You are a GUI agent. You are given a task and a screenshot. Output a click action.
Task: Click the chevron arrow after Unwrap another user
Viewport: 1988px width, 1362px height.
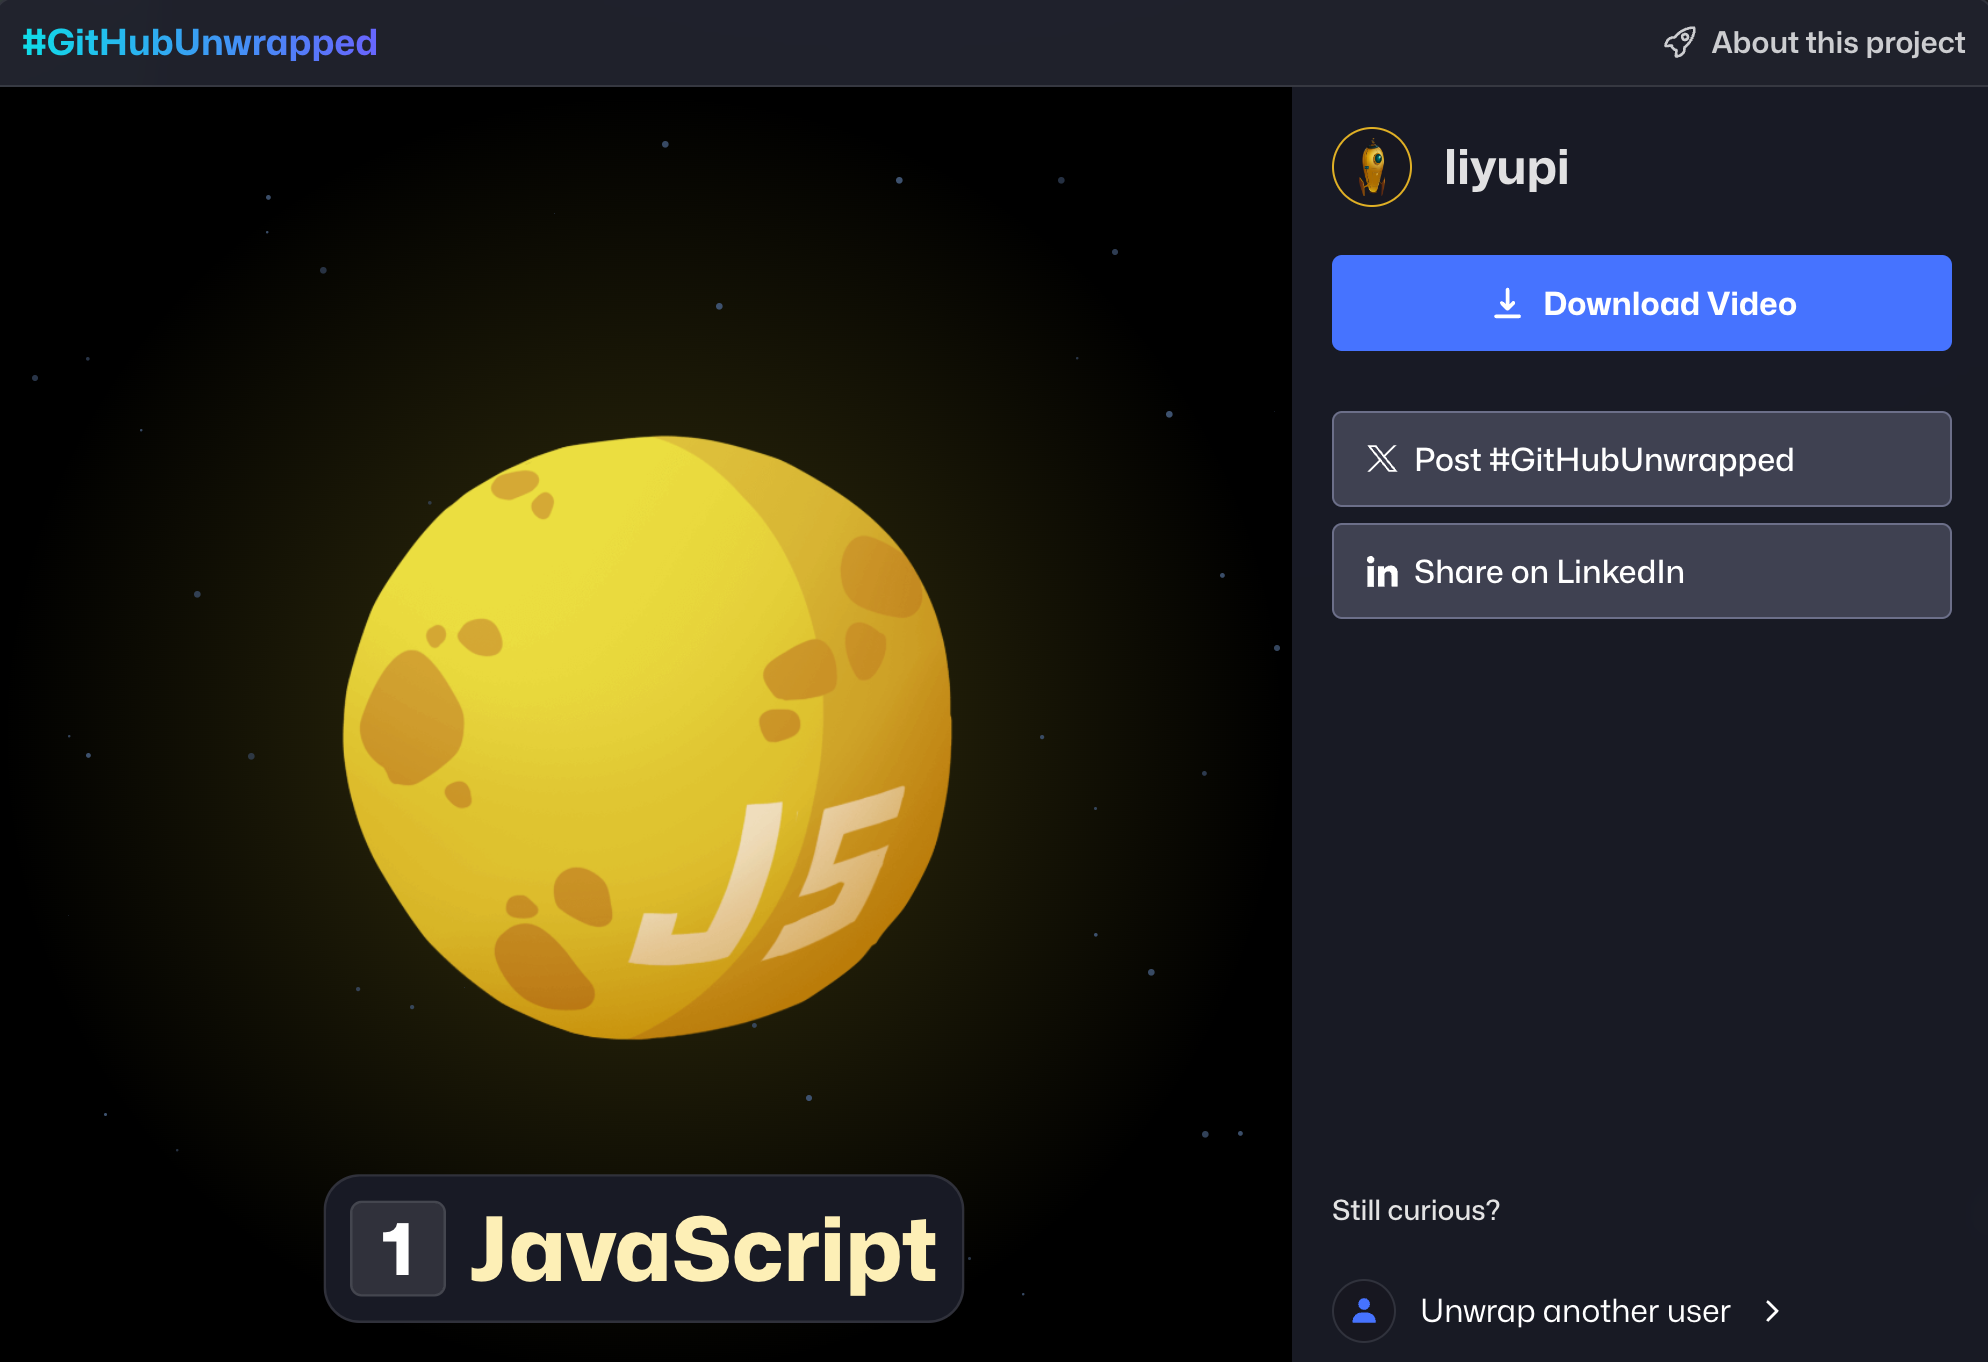pyautogui.click(x=1772, y=1310)
